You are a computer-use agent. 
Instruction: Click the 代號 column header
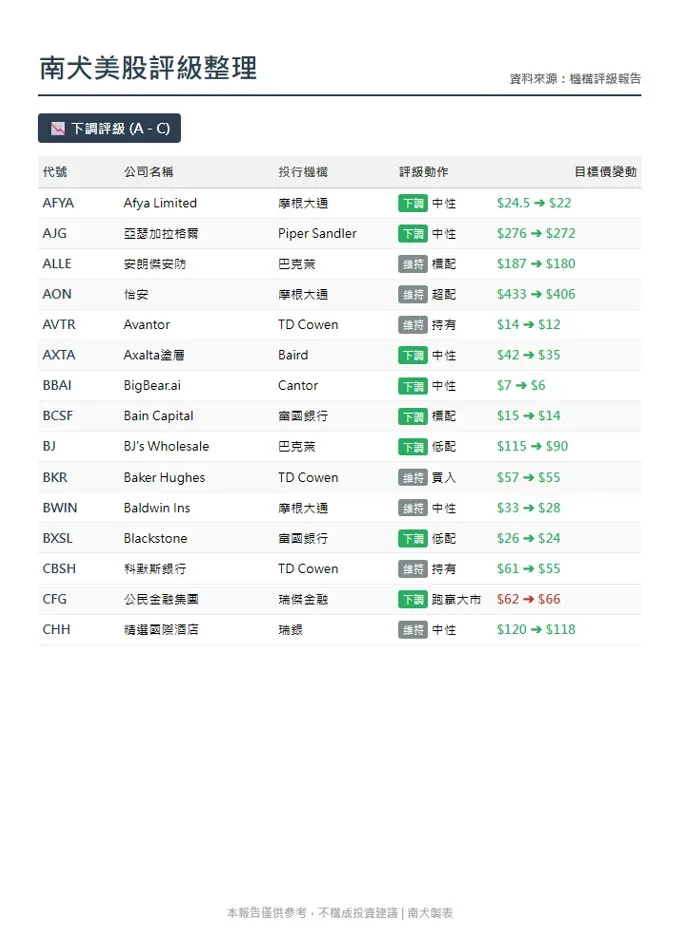click(55, 172)
